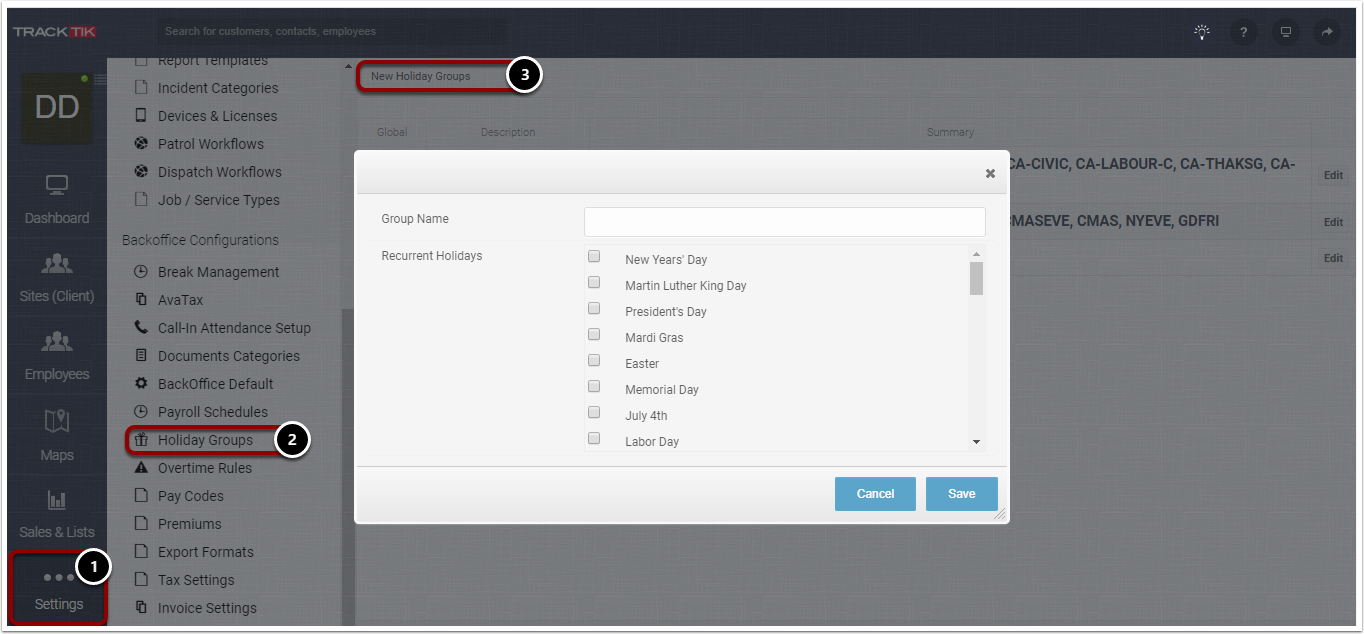
Task: Click the AvaTax copy icon
Action: (x=141, y=300)
